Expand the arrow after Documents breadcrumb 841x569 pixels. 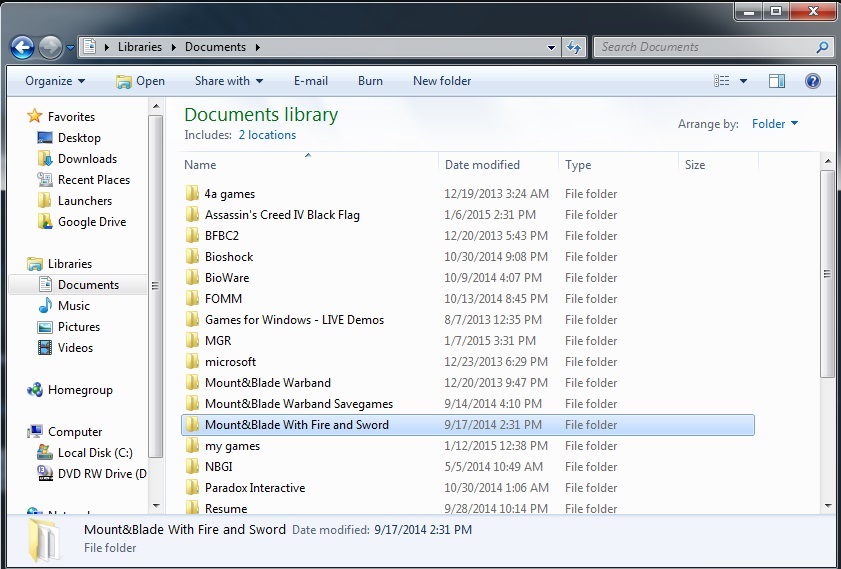point(257,47)
